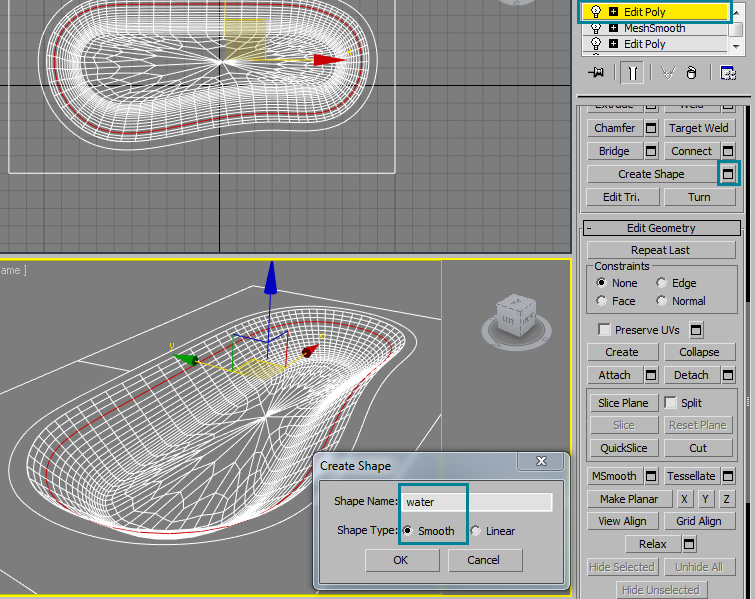The height and width of the screenshot is (599, 755).
Task: Select Linear shape type radio button
Action: [476, 531]
